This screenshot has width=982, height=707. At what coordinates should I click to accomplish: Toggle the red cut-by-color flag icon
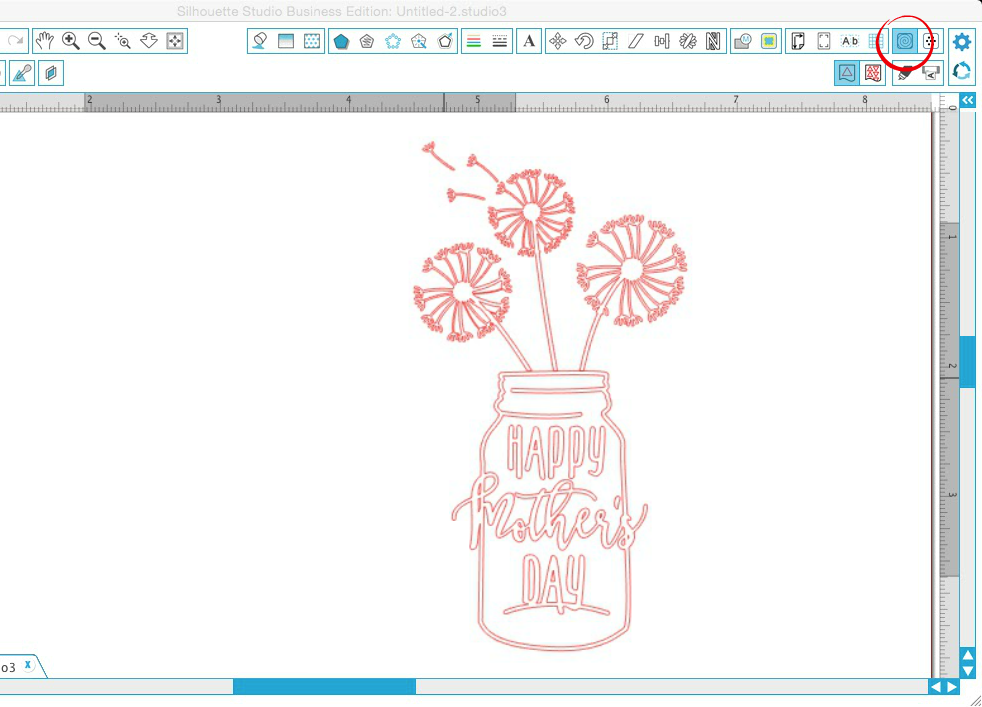(872, 71)
